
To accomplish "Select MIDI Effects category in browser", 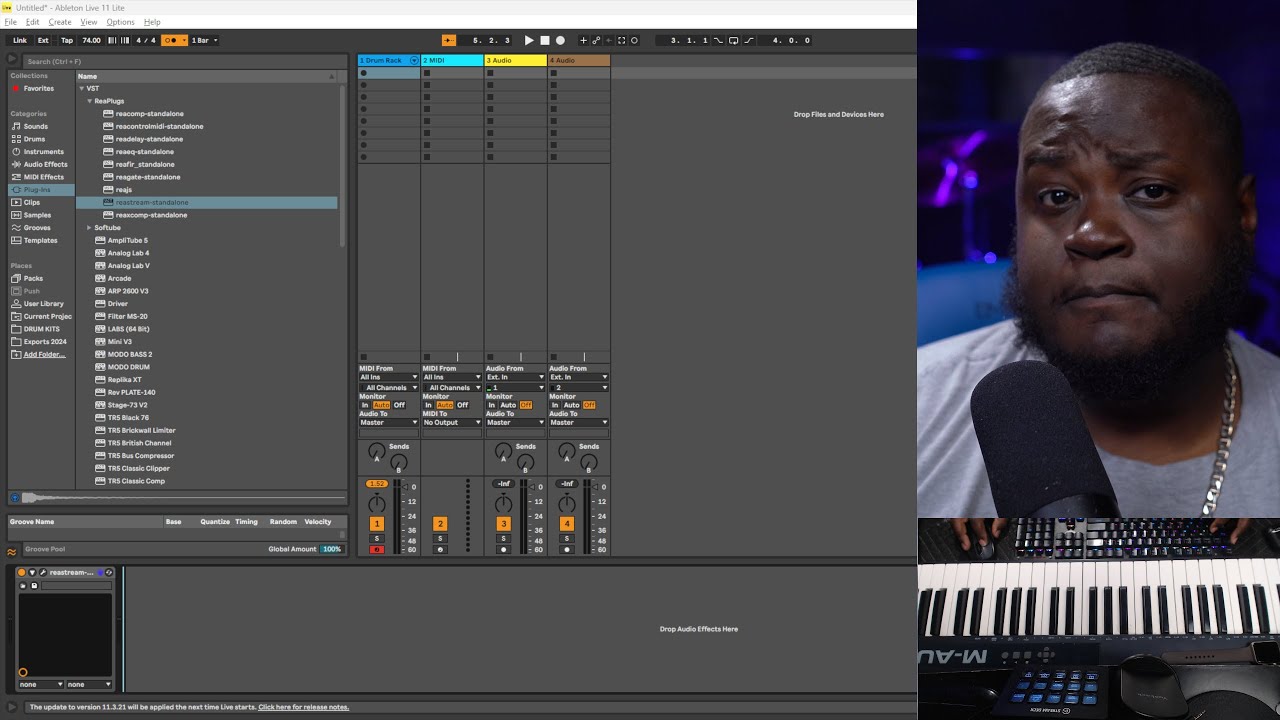I will (x=43, y=177).
